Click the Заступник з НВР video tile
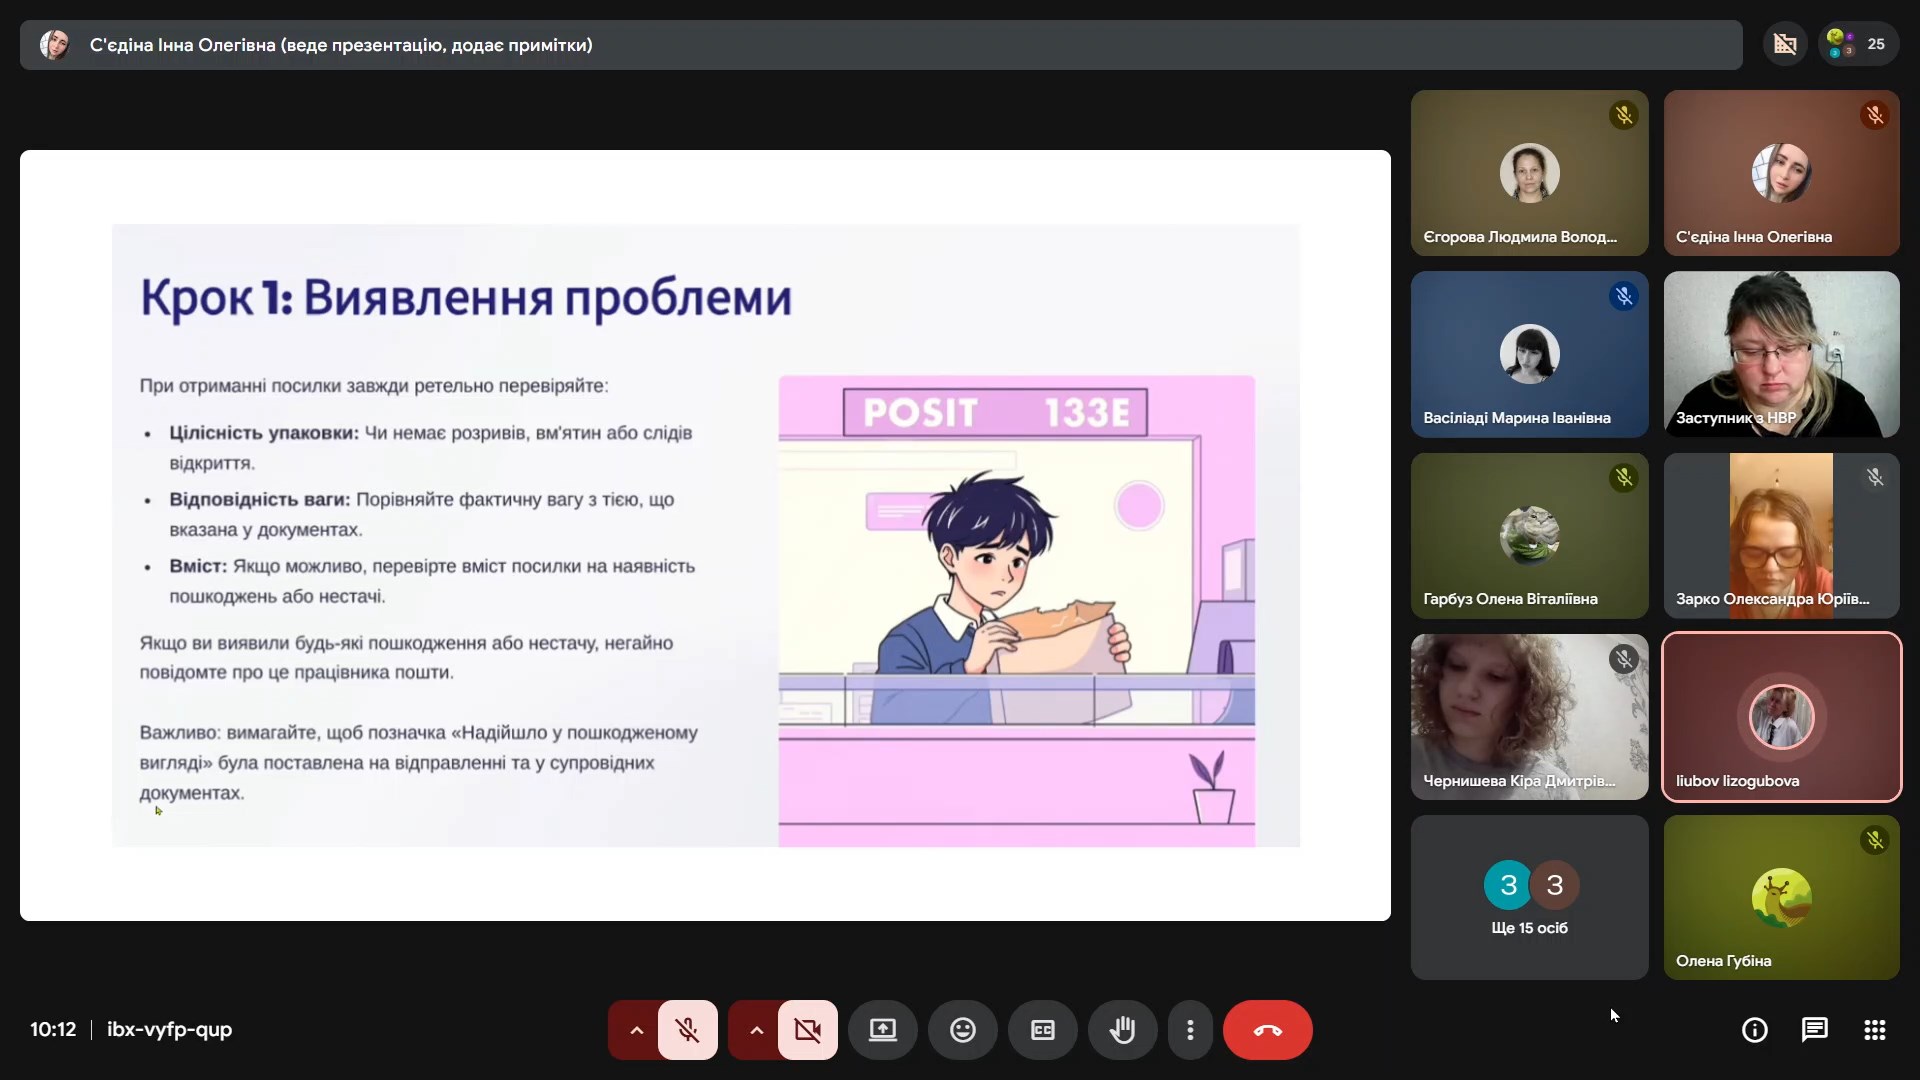Screen dimensions: 1920x1080 click(1781, 354)
